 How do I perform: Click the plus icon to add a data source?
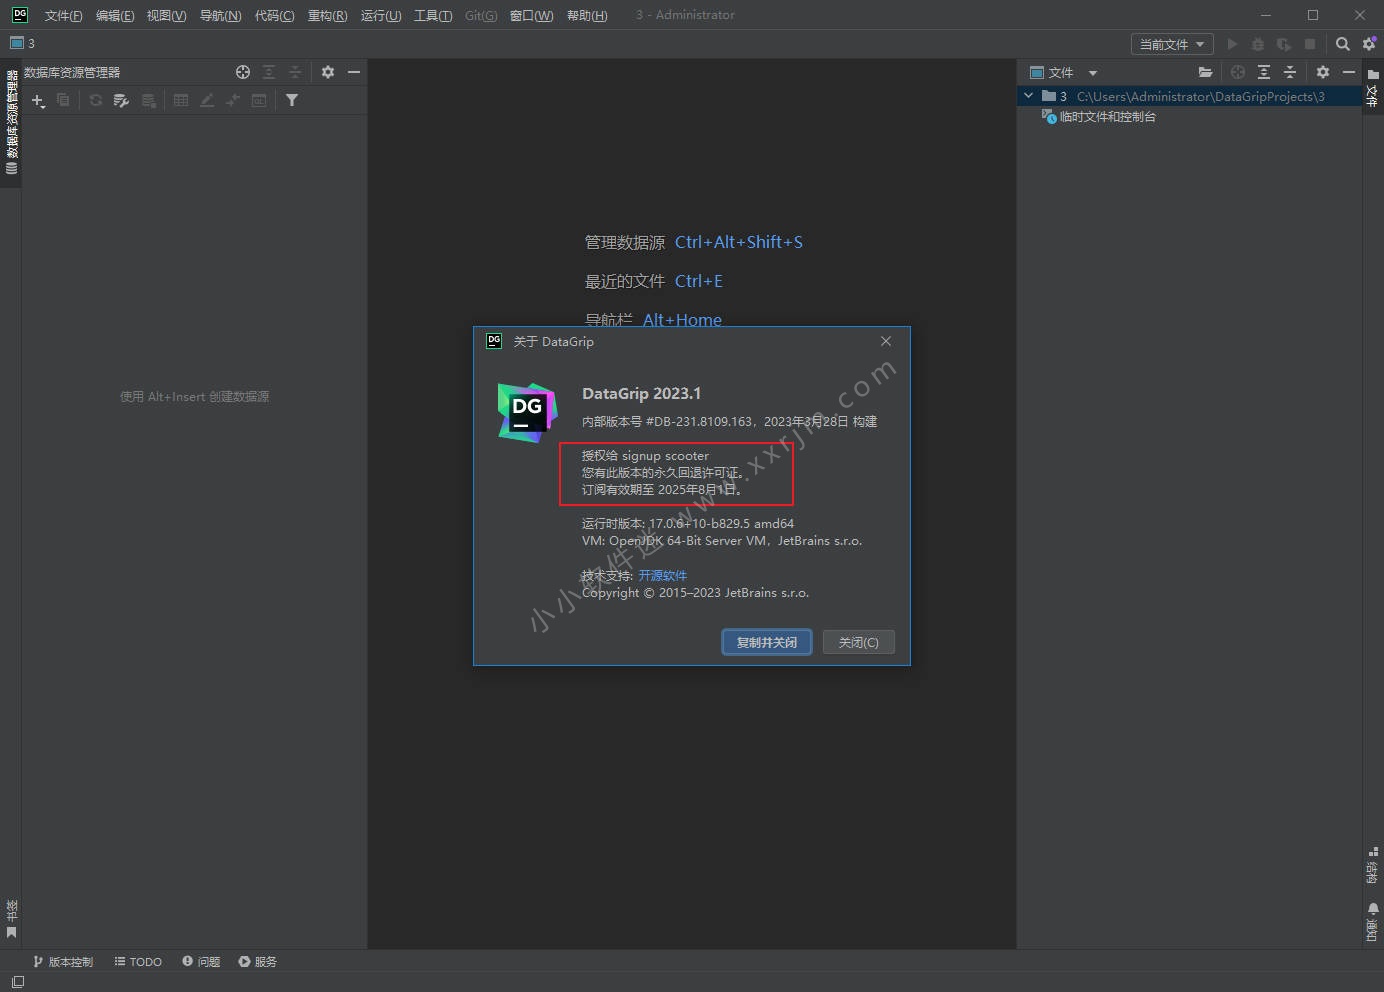coord(38,100)
